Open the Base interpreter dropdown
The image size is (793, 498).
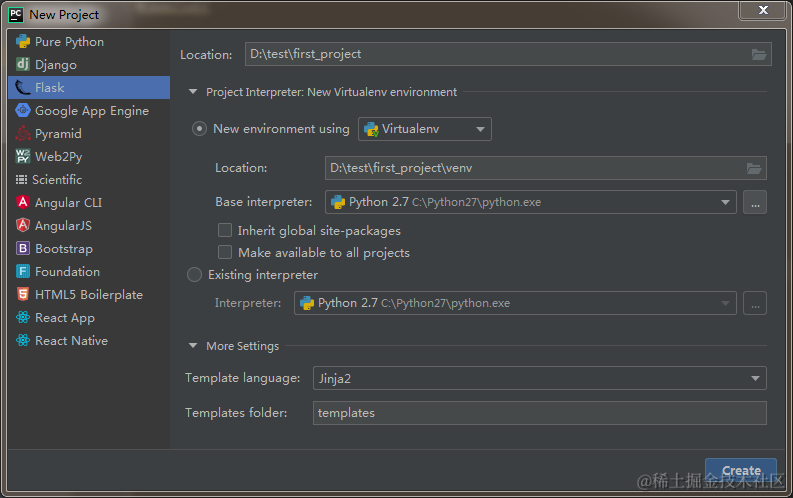[x=531, y=202]
